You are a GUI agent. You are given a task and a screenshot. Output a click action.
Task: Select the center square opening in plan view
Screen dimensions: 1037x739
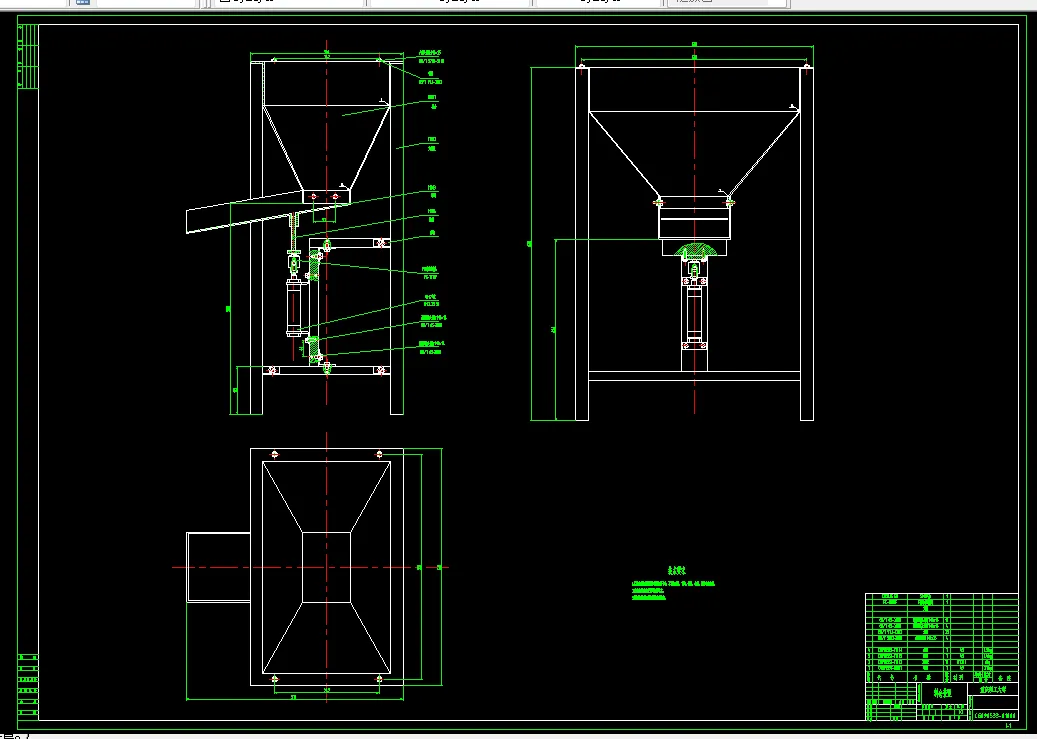(x=326, y=567)
